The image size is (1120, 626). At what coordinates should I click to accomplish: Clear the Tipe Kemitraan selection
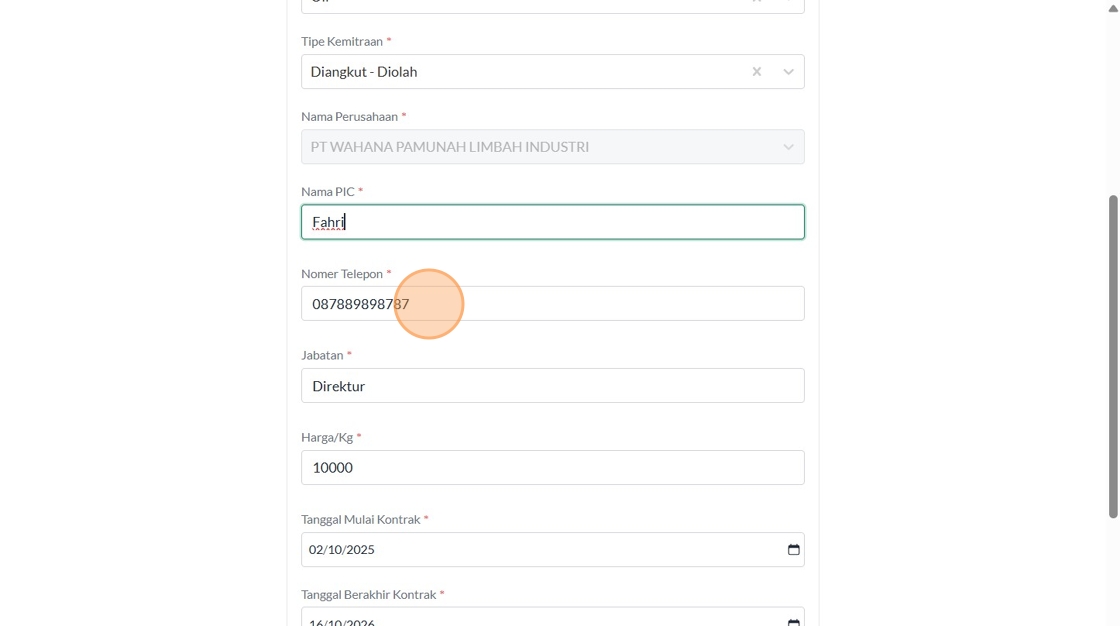(757, 72)
